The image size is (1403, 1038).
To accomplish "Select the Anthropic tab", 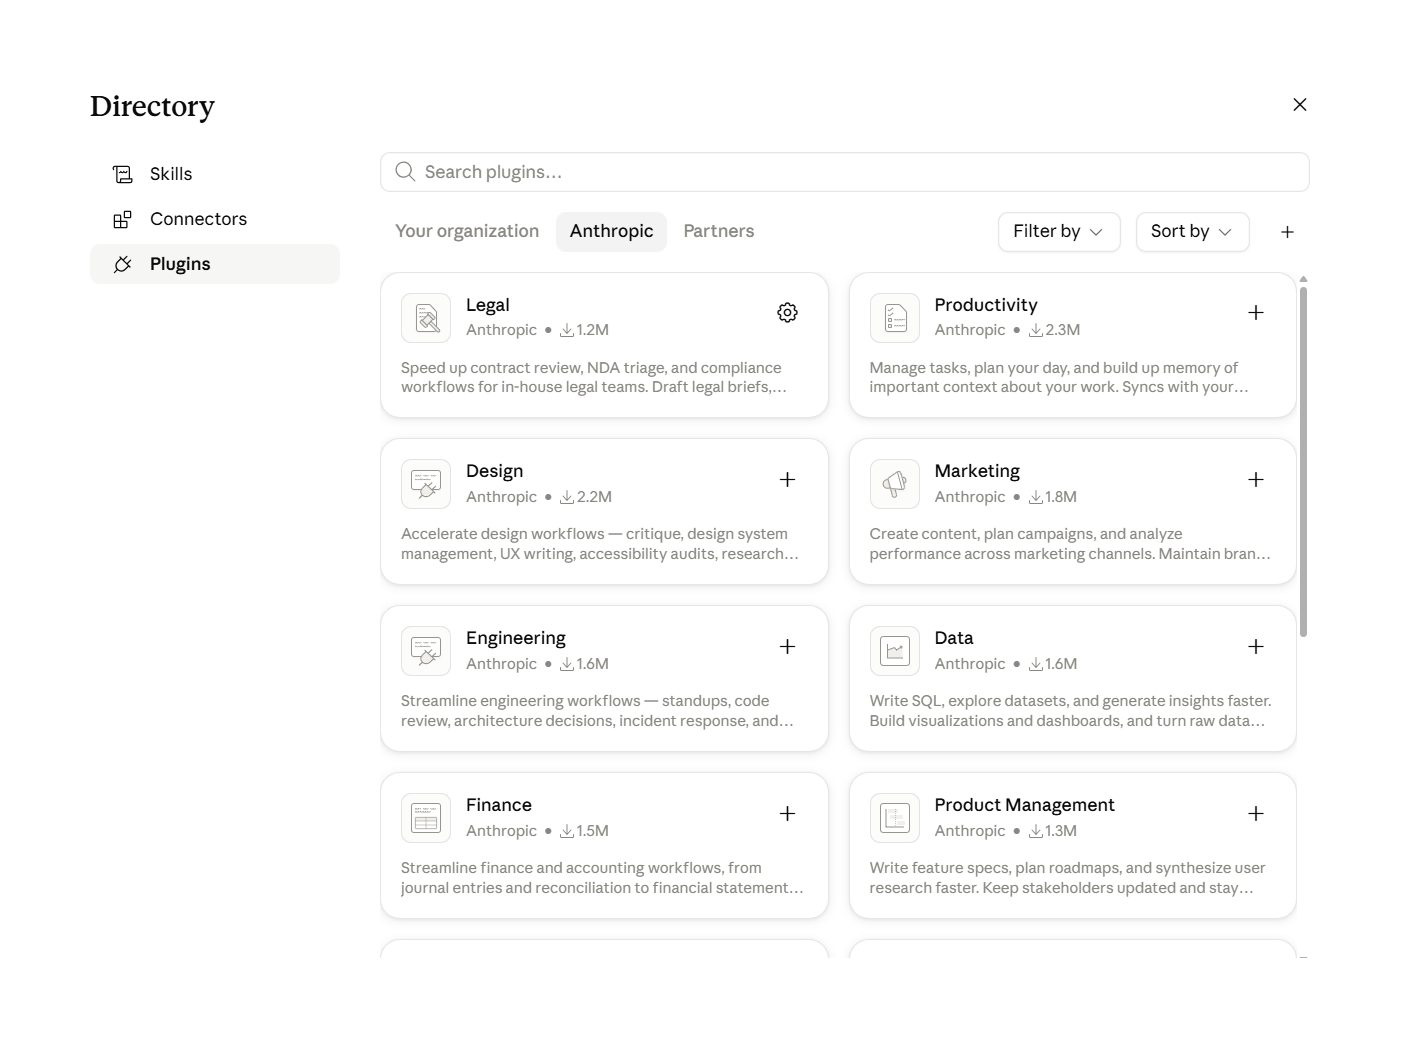I will point(611,232).
